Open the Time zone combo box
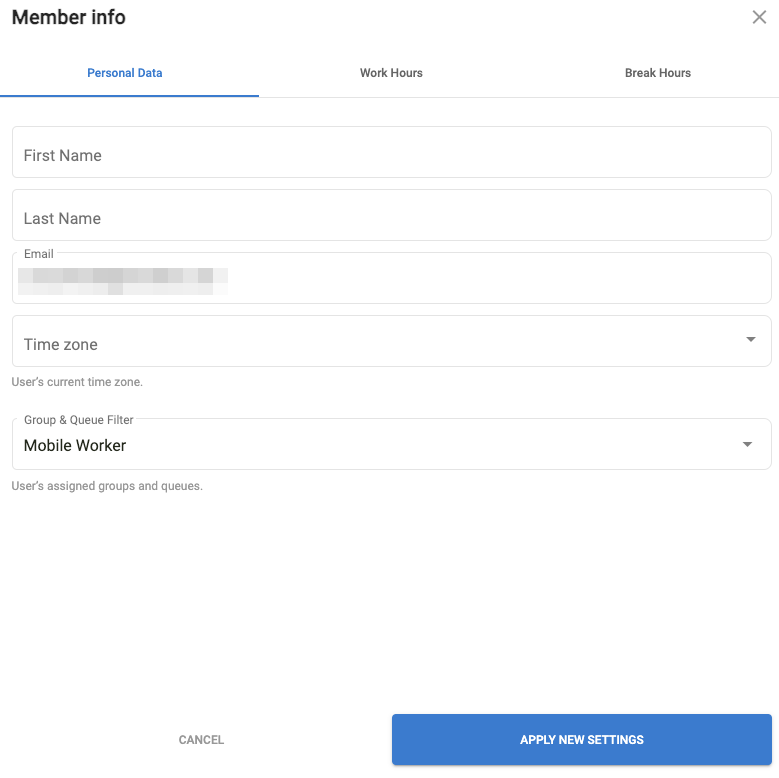This screenshot has height=778, width=779. click(x=380, y=343)
